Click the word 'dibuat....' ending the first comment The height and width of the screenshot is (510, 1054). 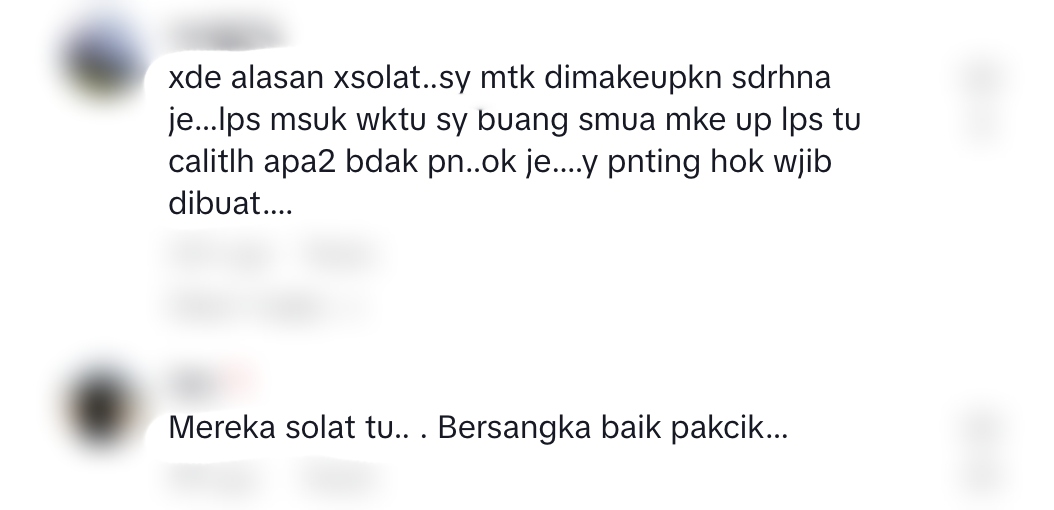pyautogui.click(x=231, y=203)
